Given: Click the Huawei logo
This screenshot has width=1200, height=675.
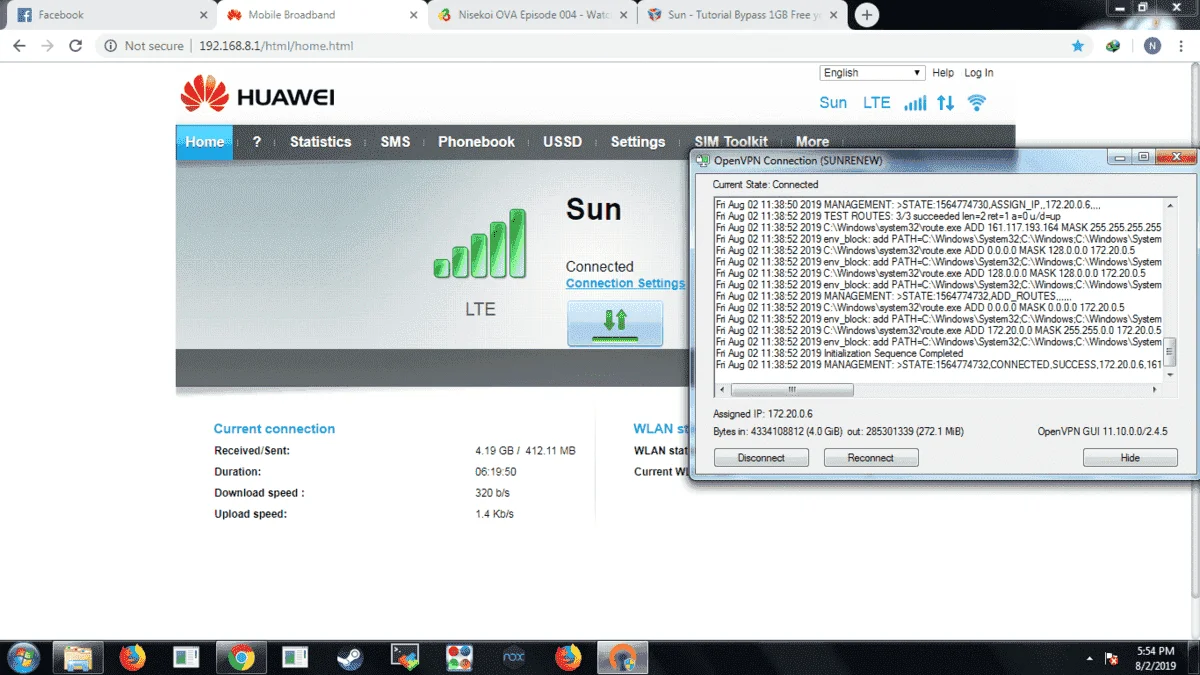Looking at the screenshot, I should pos(257,95).
